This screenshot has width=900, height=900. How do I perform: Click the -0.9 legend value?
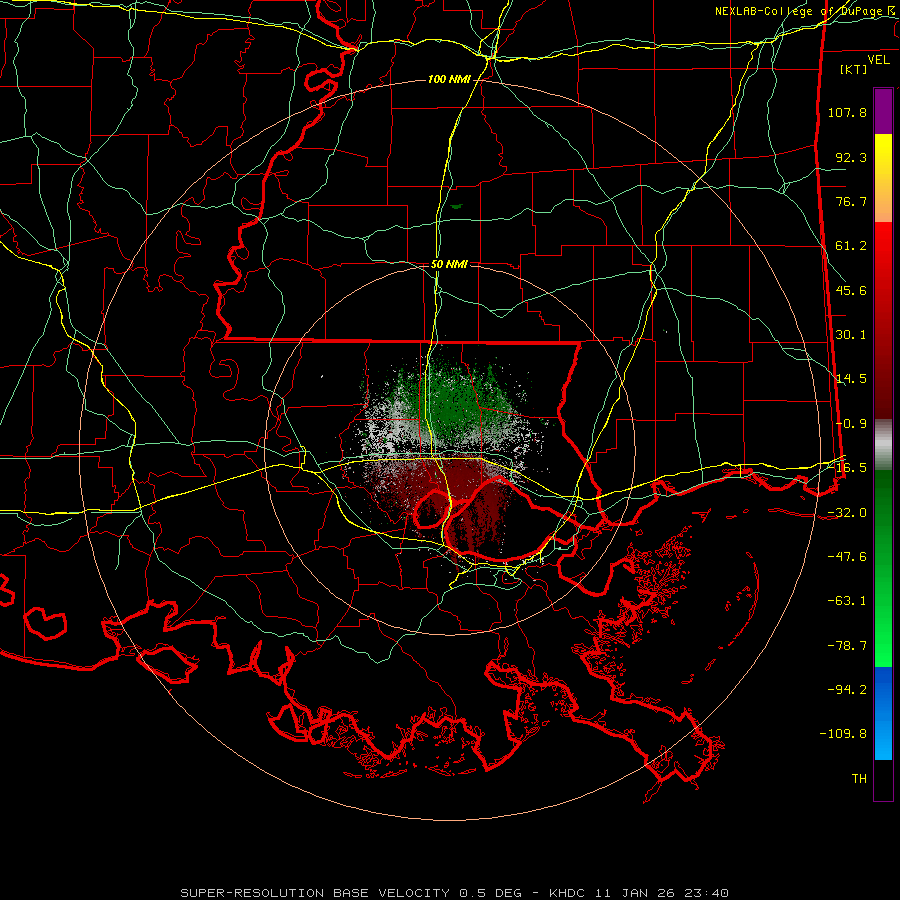point(851,424)
